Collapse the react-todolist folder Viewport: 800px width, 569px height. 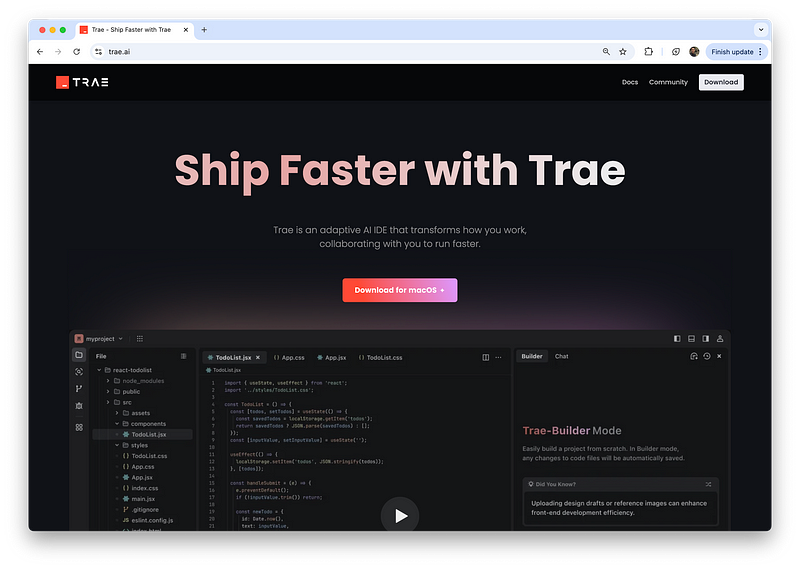click(x=99, y=370)
